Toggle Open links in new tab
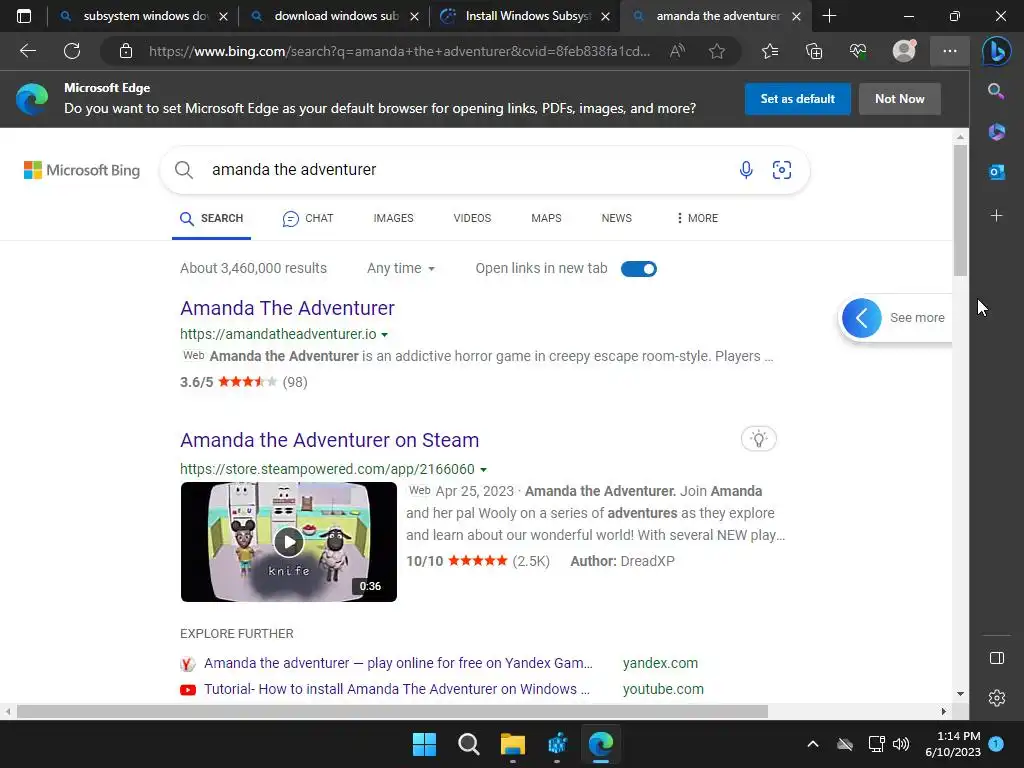1024x768 pixels. 639,268
